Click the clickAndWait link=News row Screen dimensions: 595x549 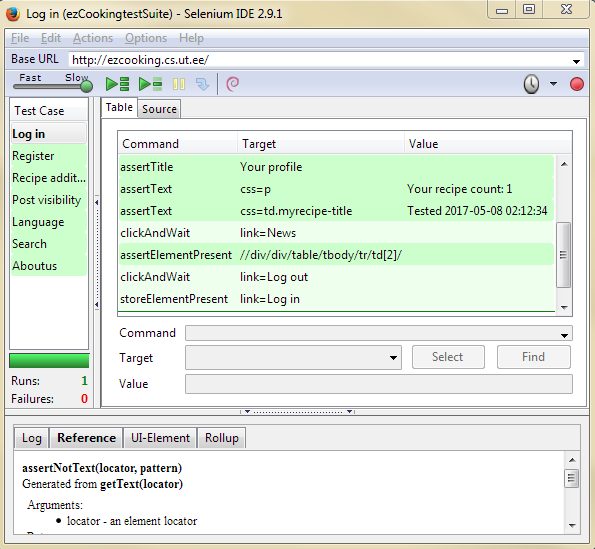336,233
